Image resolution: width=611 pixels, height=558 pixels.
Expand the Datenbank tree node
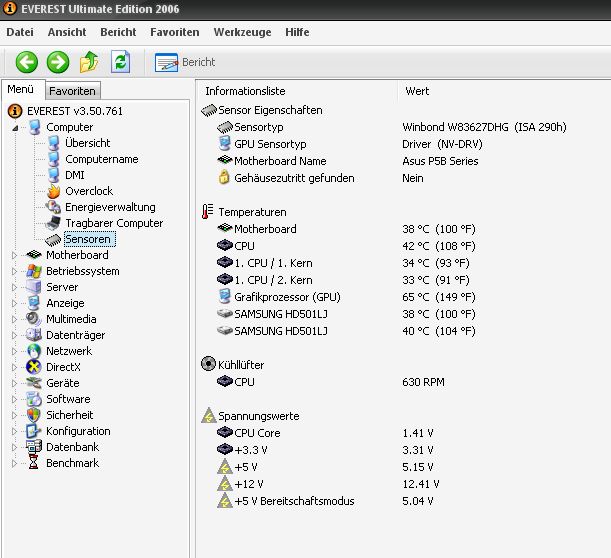pos(14,447)
